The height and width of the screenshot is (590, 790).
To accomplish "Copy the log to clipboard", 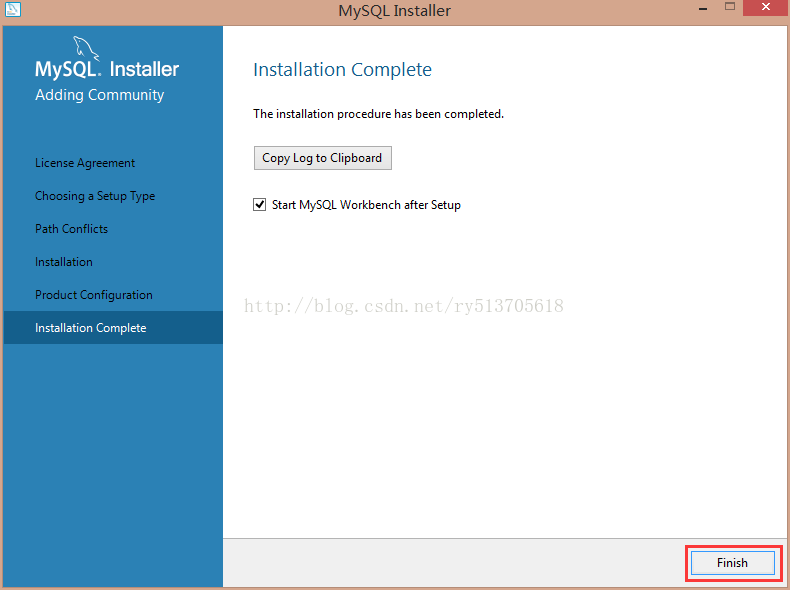I will click(322, 158).
